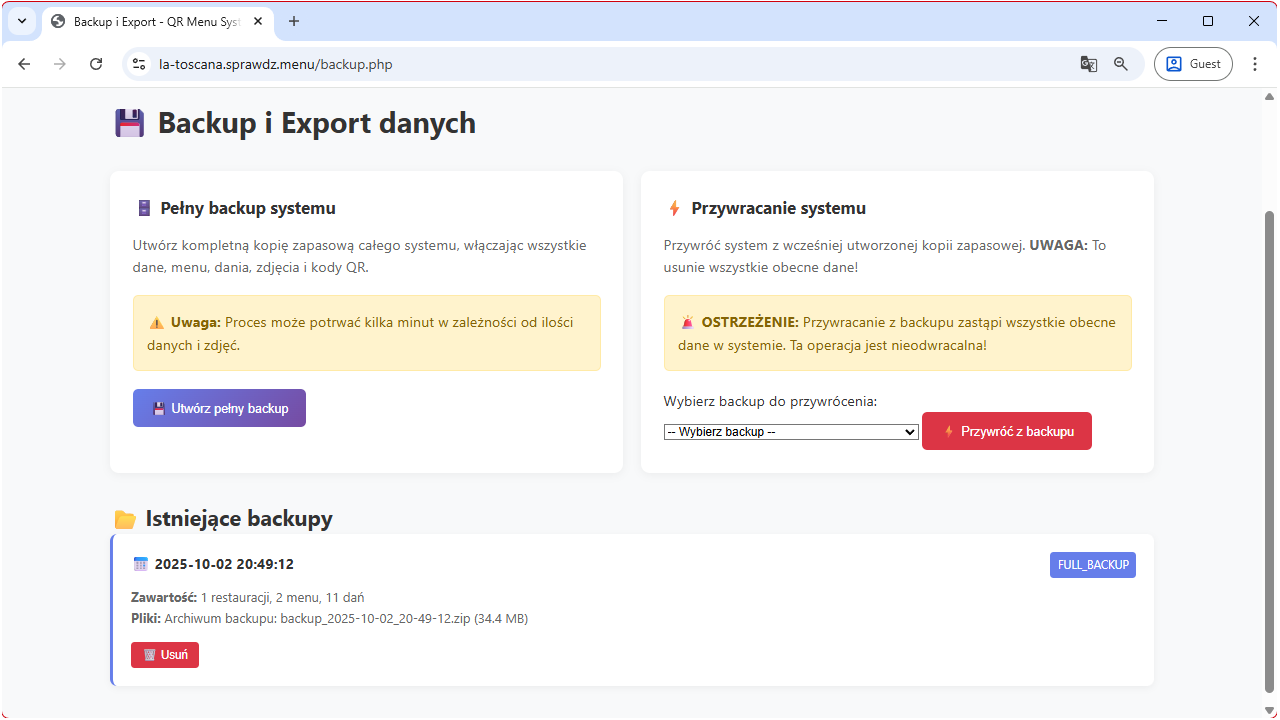Open Chrome's tab search chevron
Viewport: 1280px width, 720px height.
coord(21,20)
